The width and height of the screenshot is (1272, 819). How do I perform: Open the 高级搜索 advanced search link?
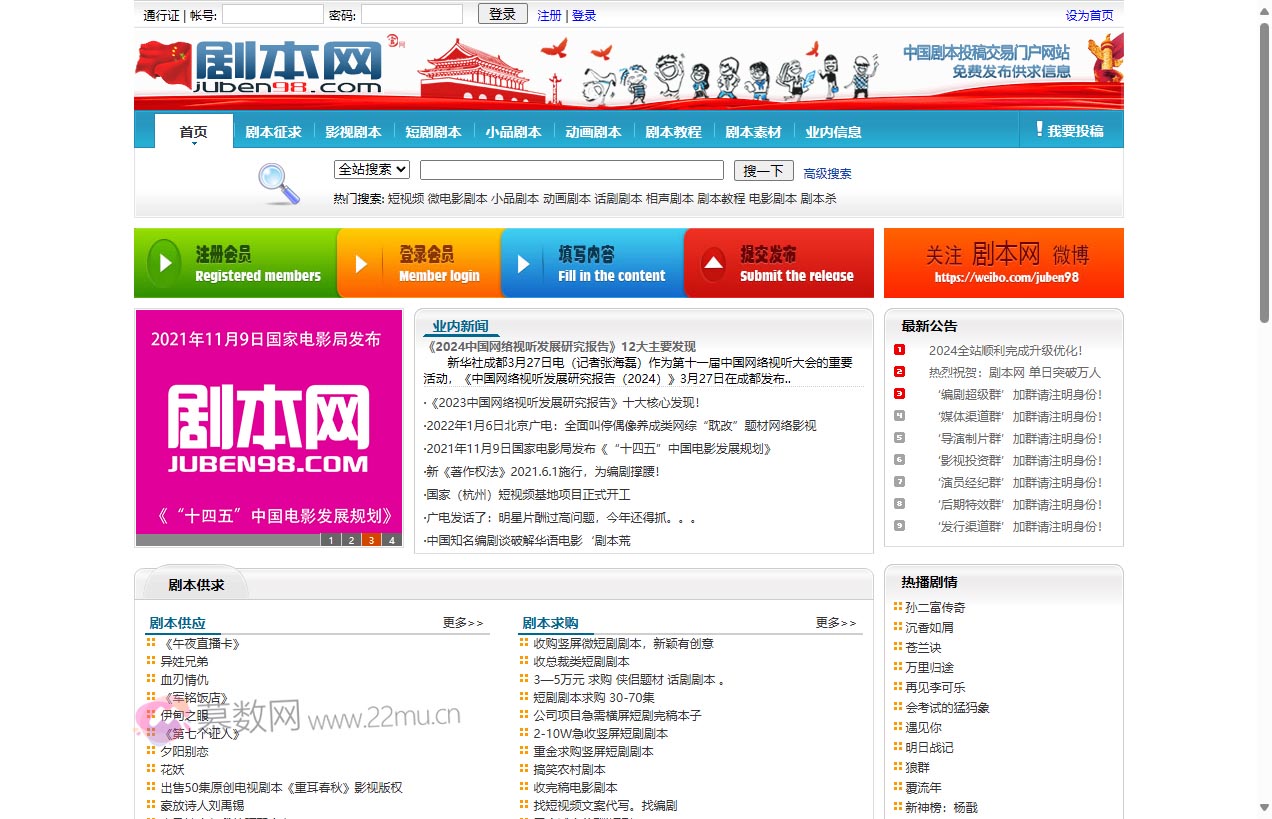pos(827,174)
